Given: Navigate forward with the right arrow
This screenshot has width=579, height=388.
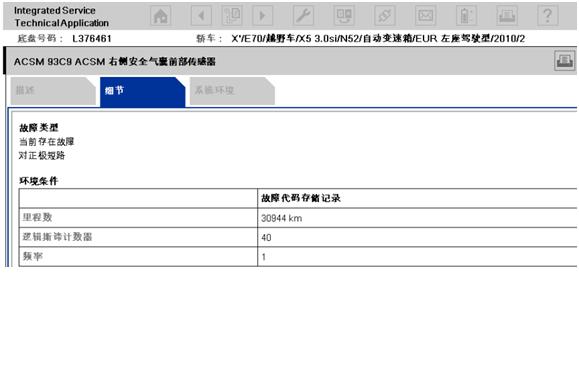Looking at the screenshot, I should (263, 16).
